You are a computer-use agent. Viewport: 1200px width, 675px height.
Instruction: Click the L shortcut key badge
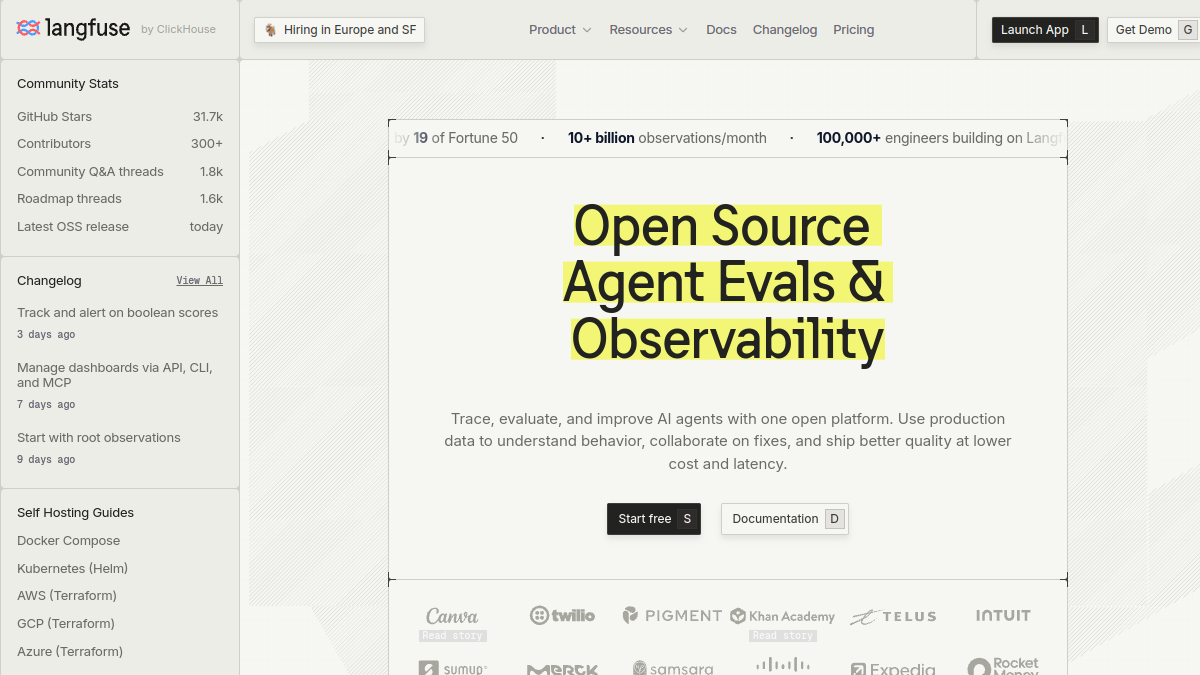pos(1084,30)
